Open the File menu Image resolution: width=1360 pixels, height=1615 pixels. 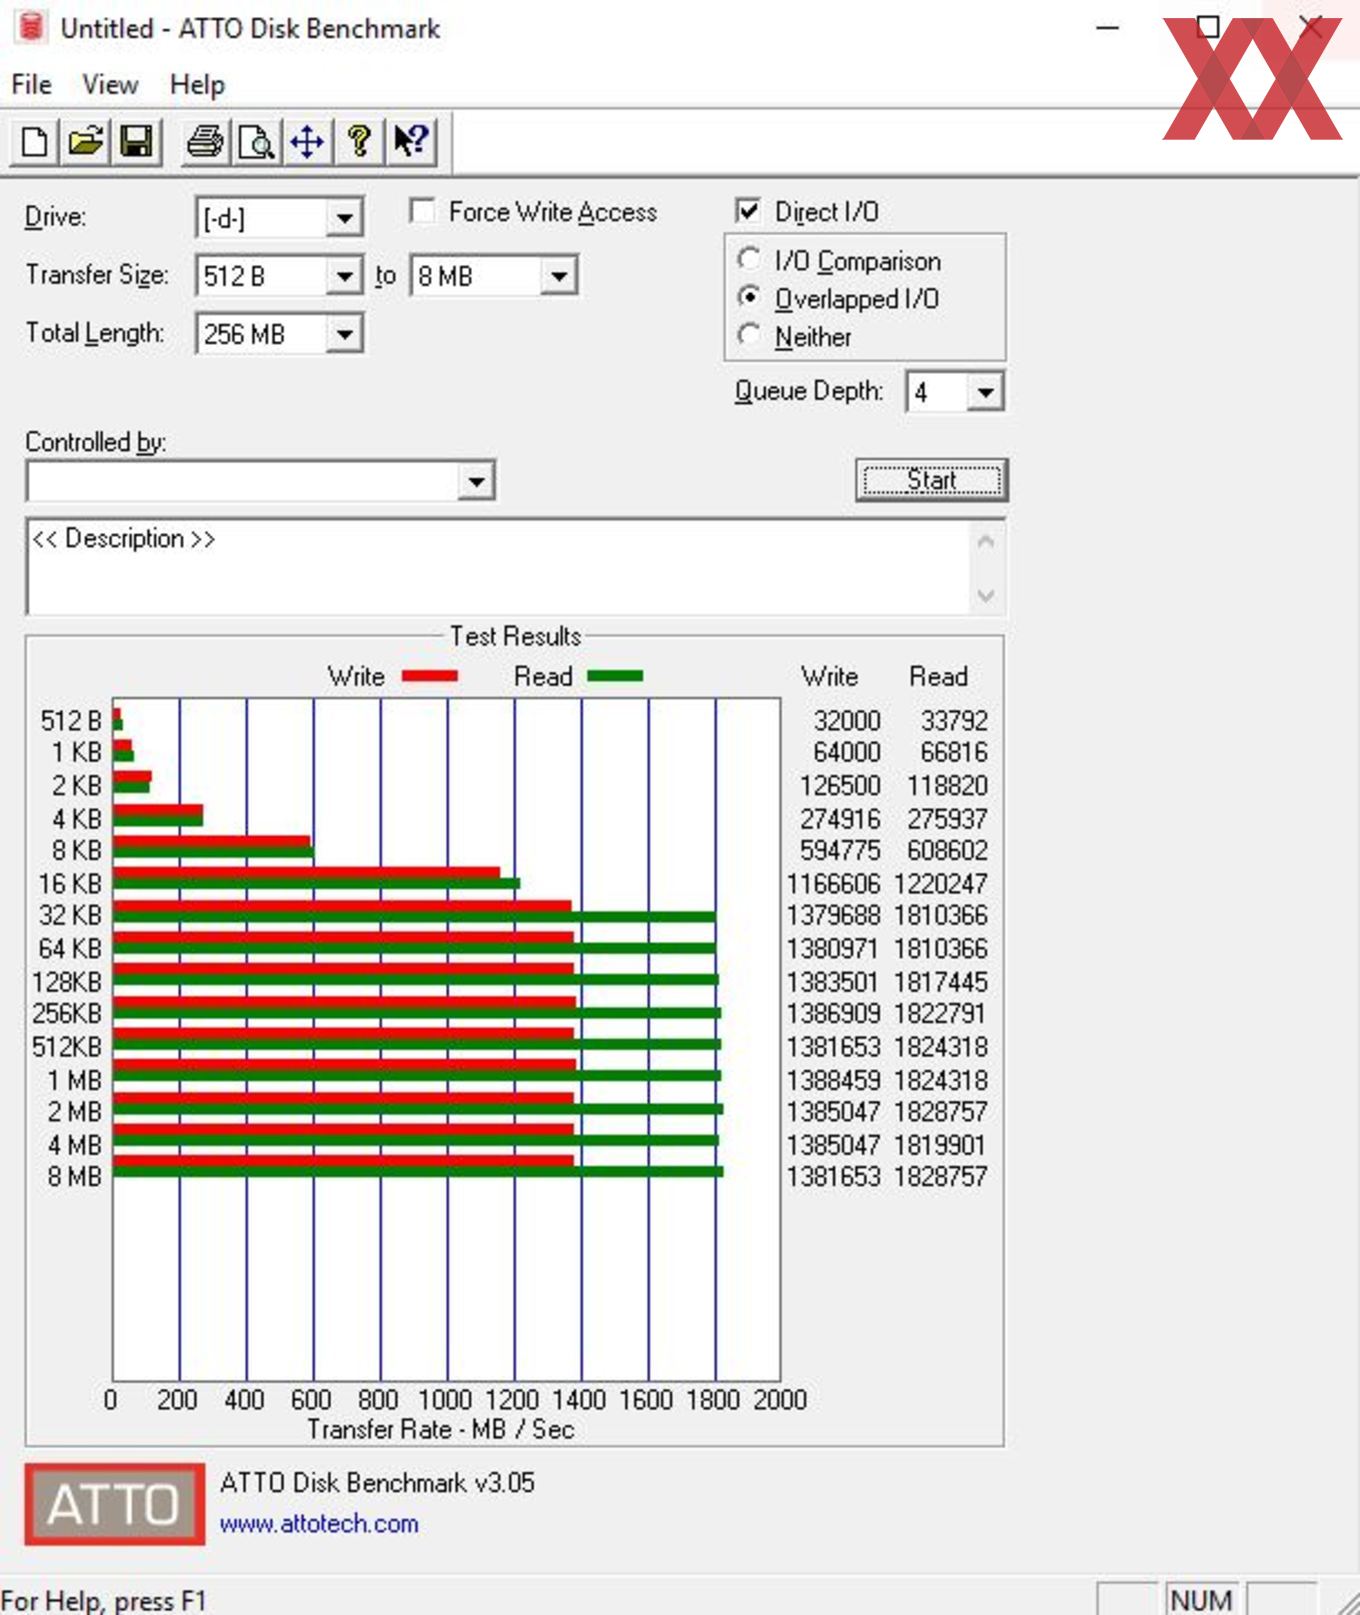click(32, 84)
